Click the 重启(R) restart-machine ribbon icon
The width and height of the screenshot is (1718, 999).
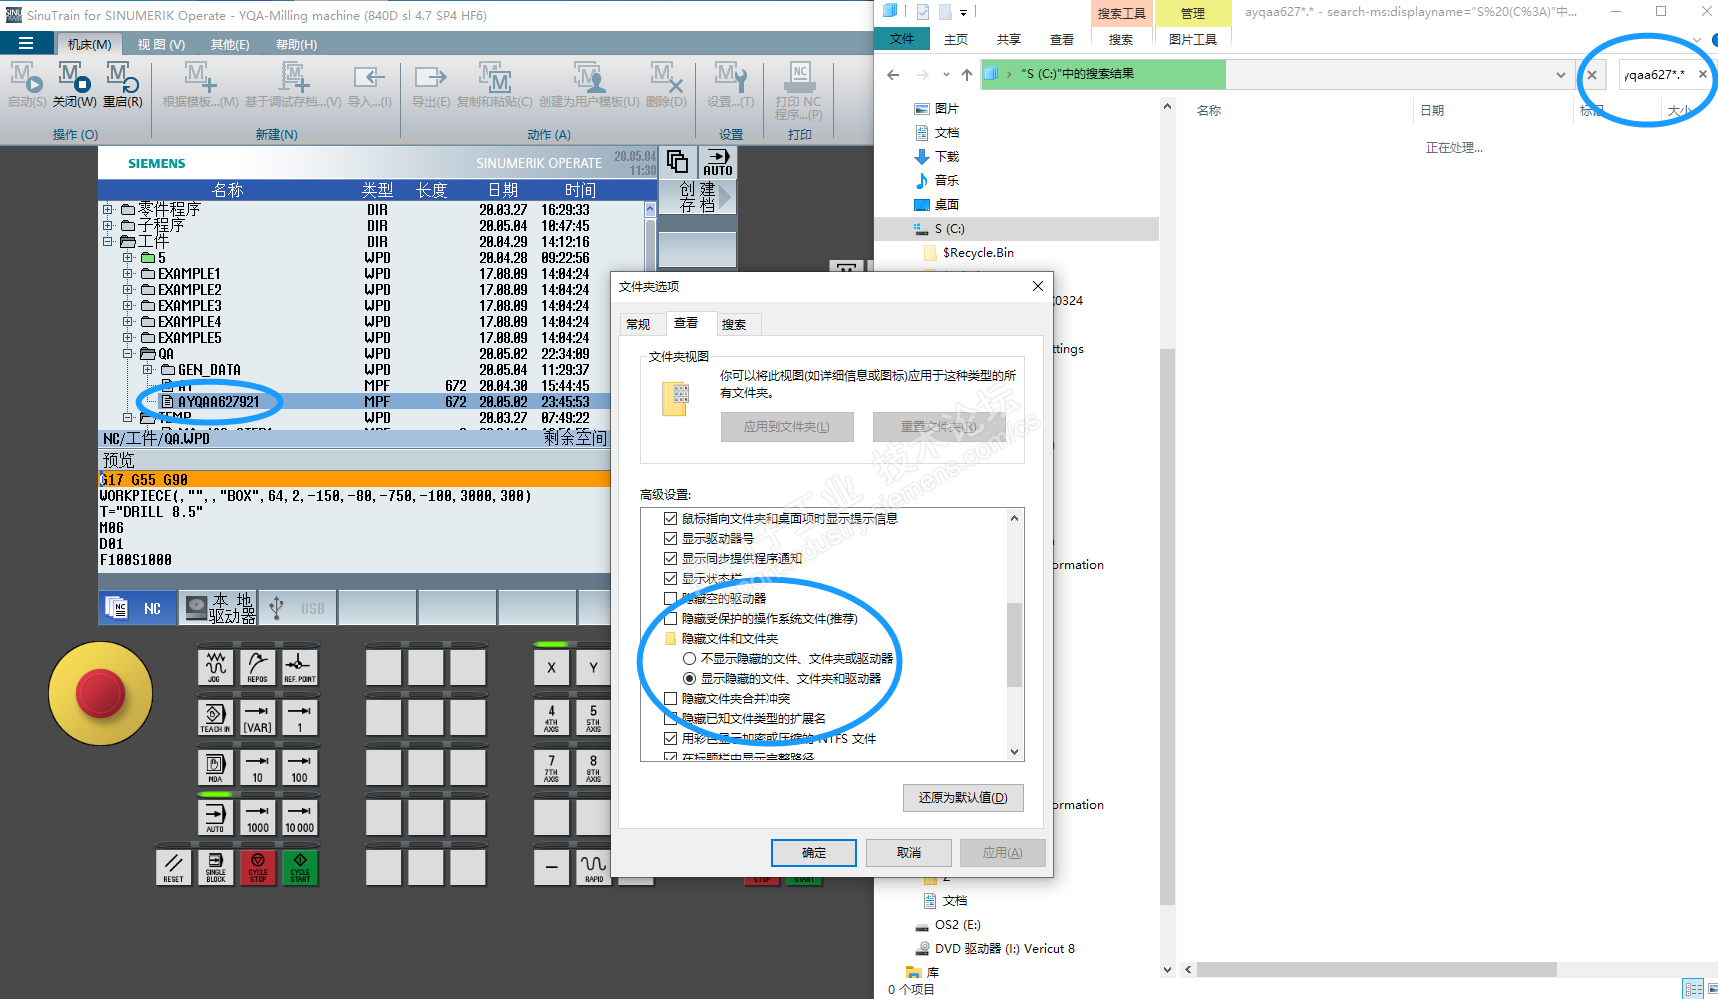click(123, 84)
